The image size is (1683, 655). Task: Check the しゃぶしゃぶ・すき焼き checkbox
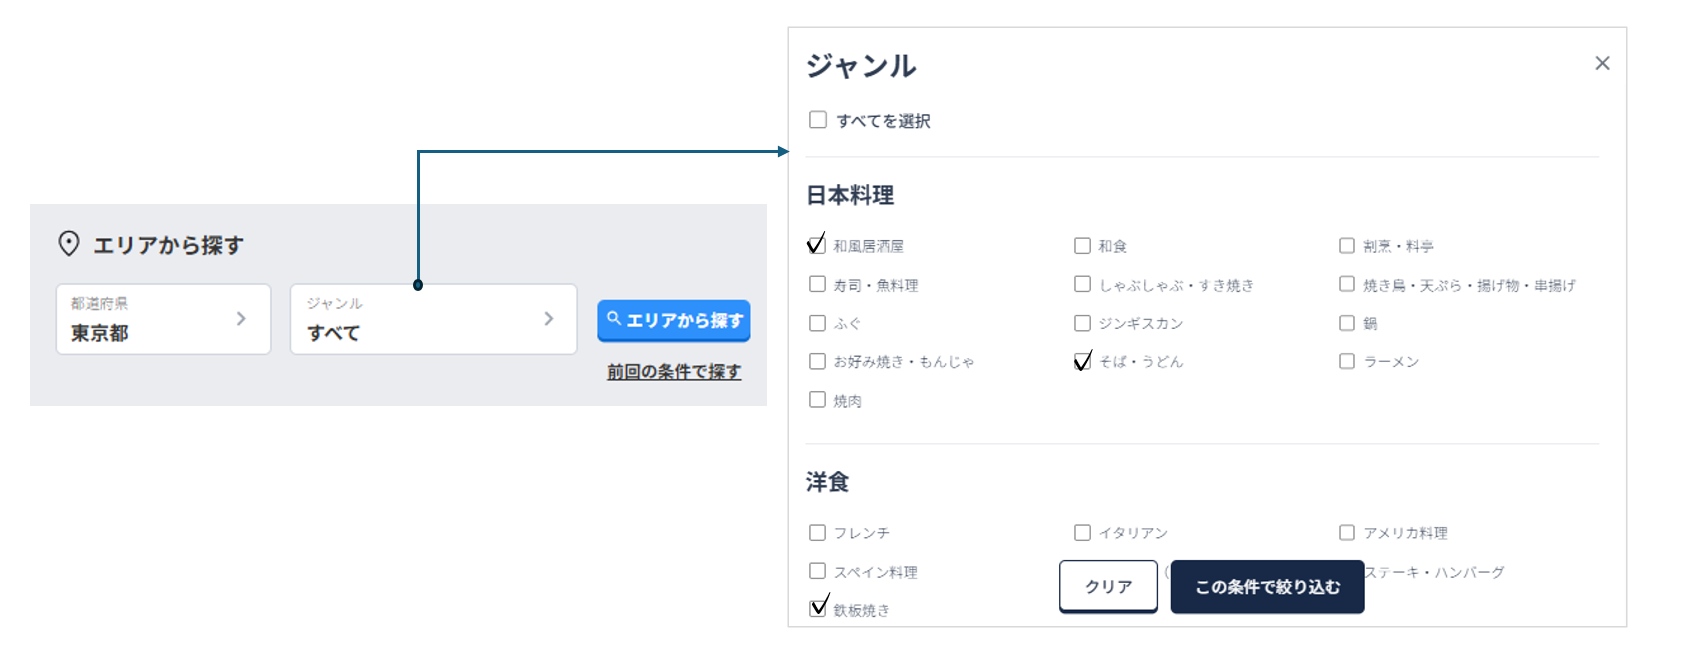pos(1082,284)
